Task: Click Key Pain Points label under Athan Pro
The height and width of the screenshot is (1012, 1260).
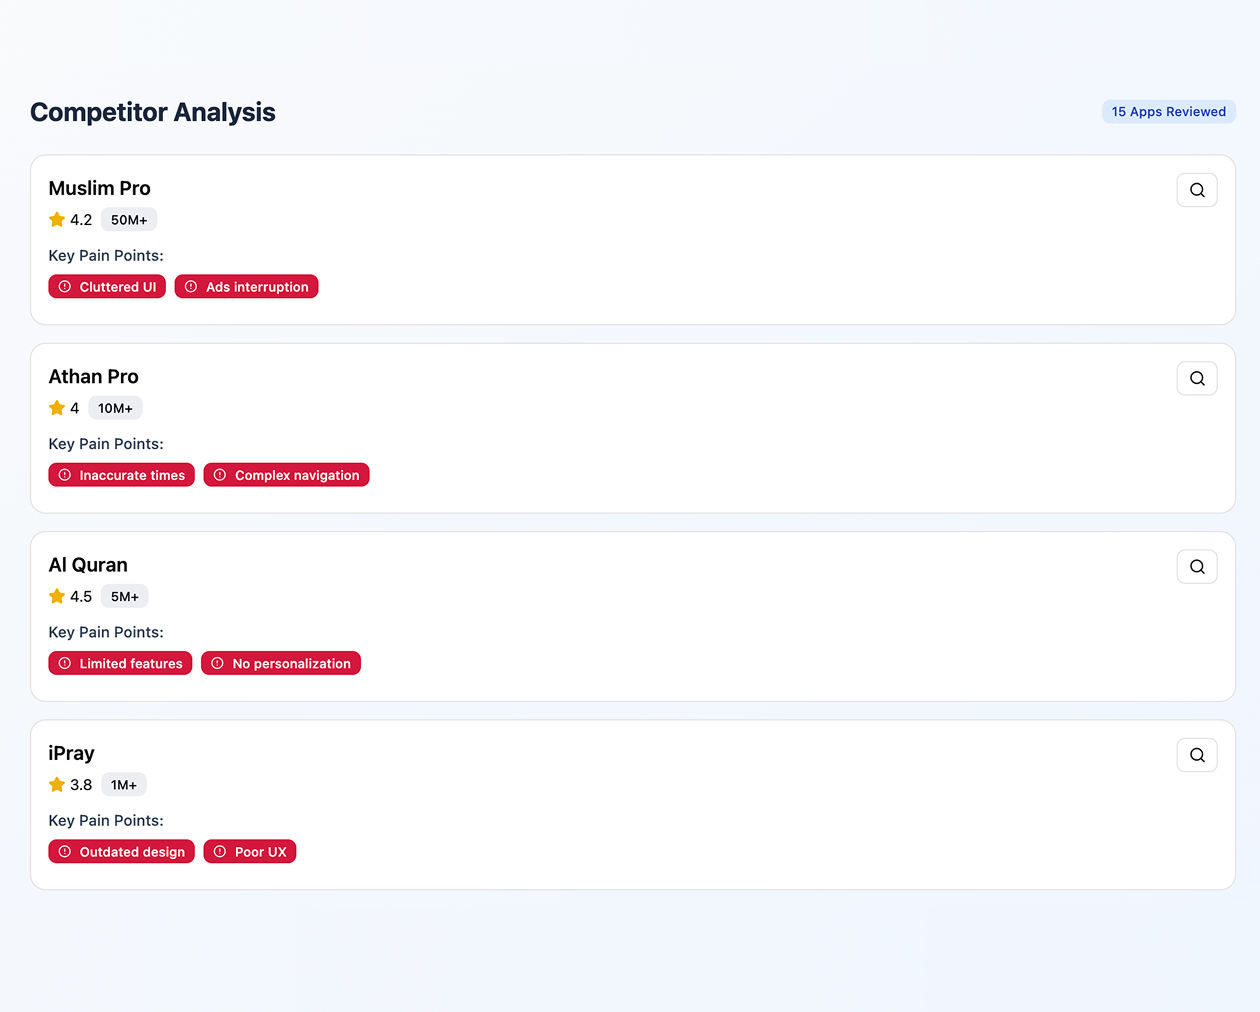Action: click(106, 444)
